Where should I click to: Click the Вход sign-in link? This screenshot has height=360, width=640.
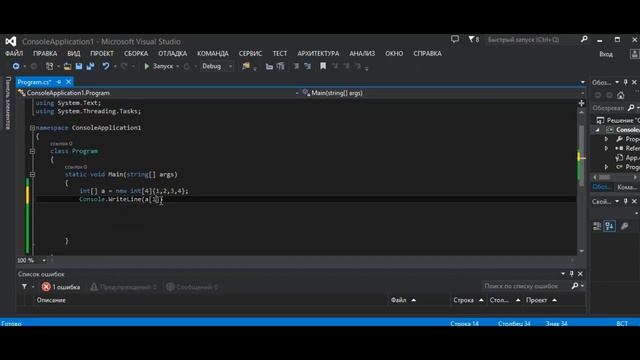[606, 54]
